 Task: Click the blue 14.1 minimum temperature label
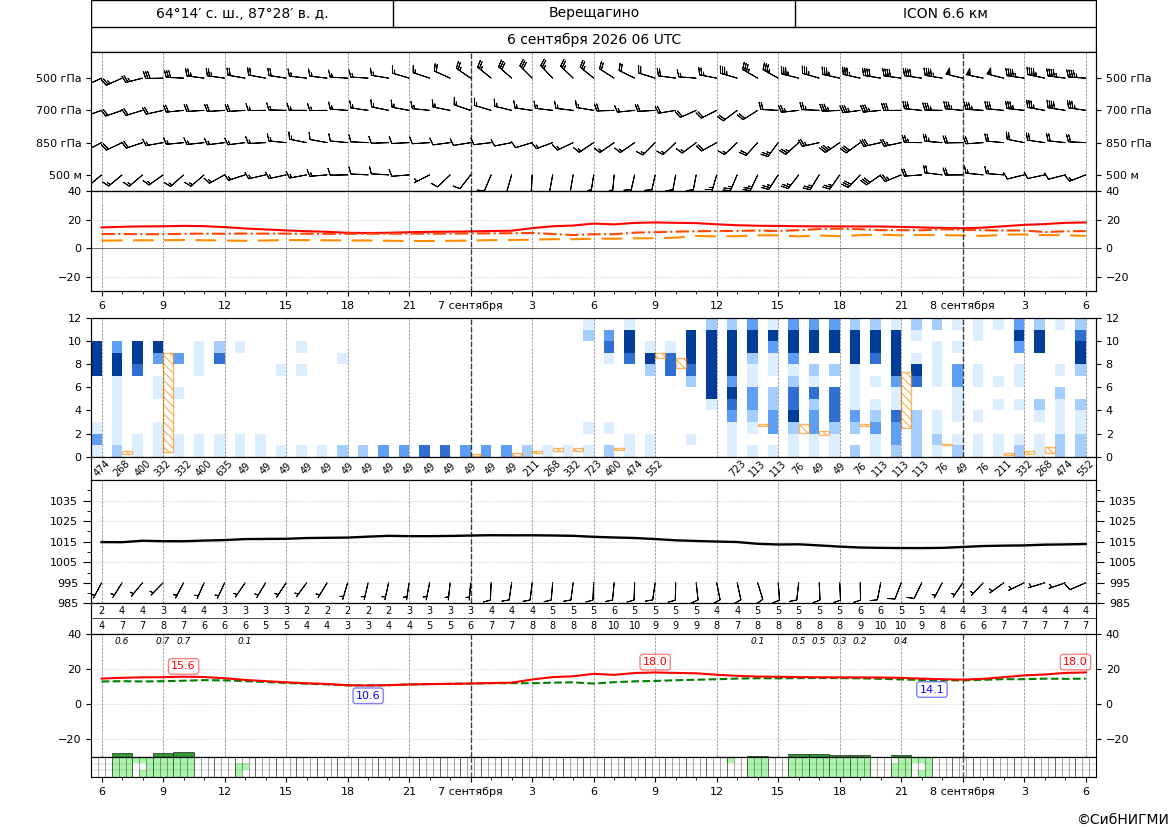pyautogui.click(x=931, y=689)
